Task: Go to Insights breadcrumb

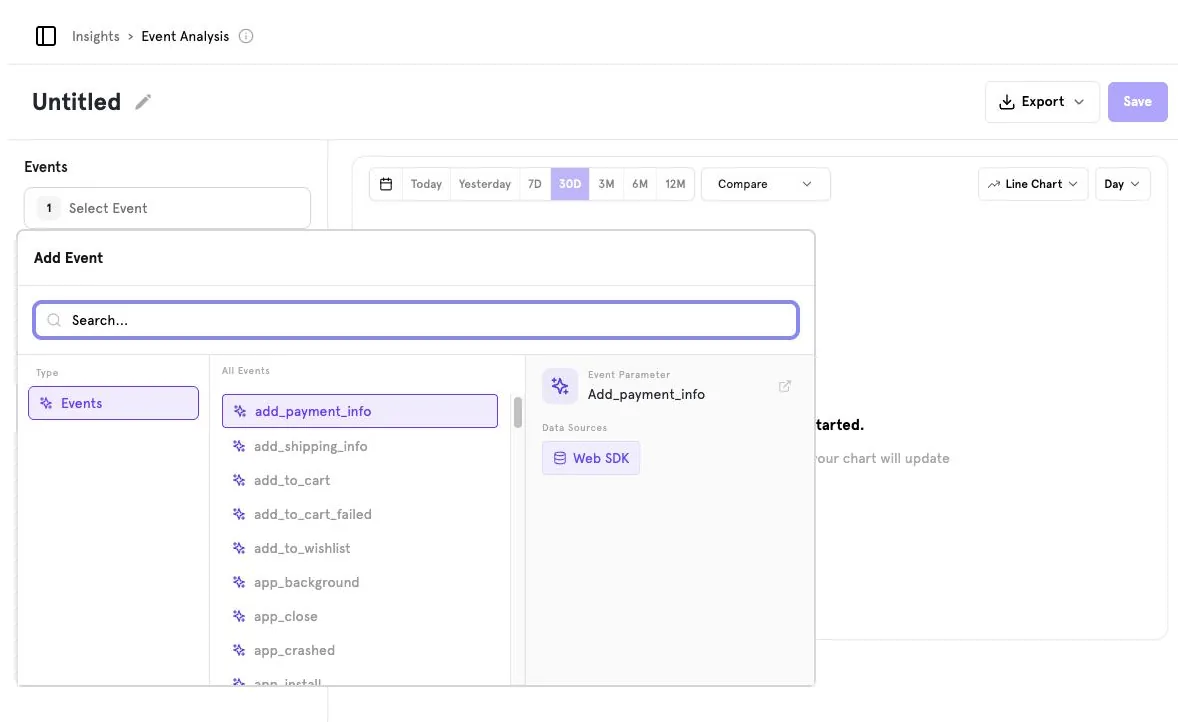Action: [95, 36]
